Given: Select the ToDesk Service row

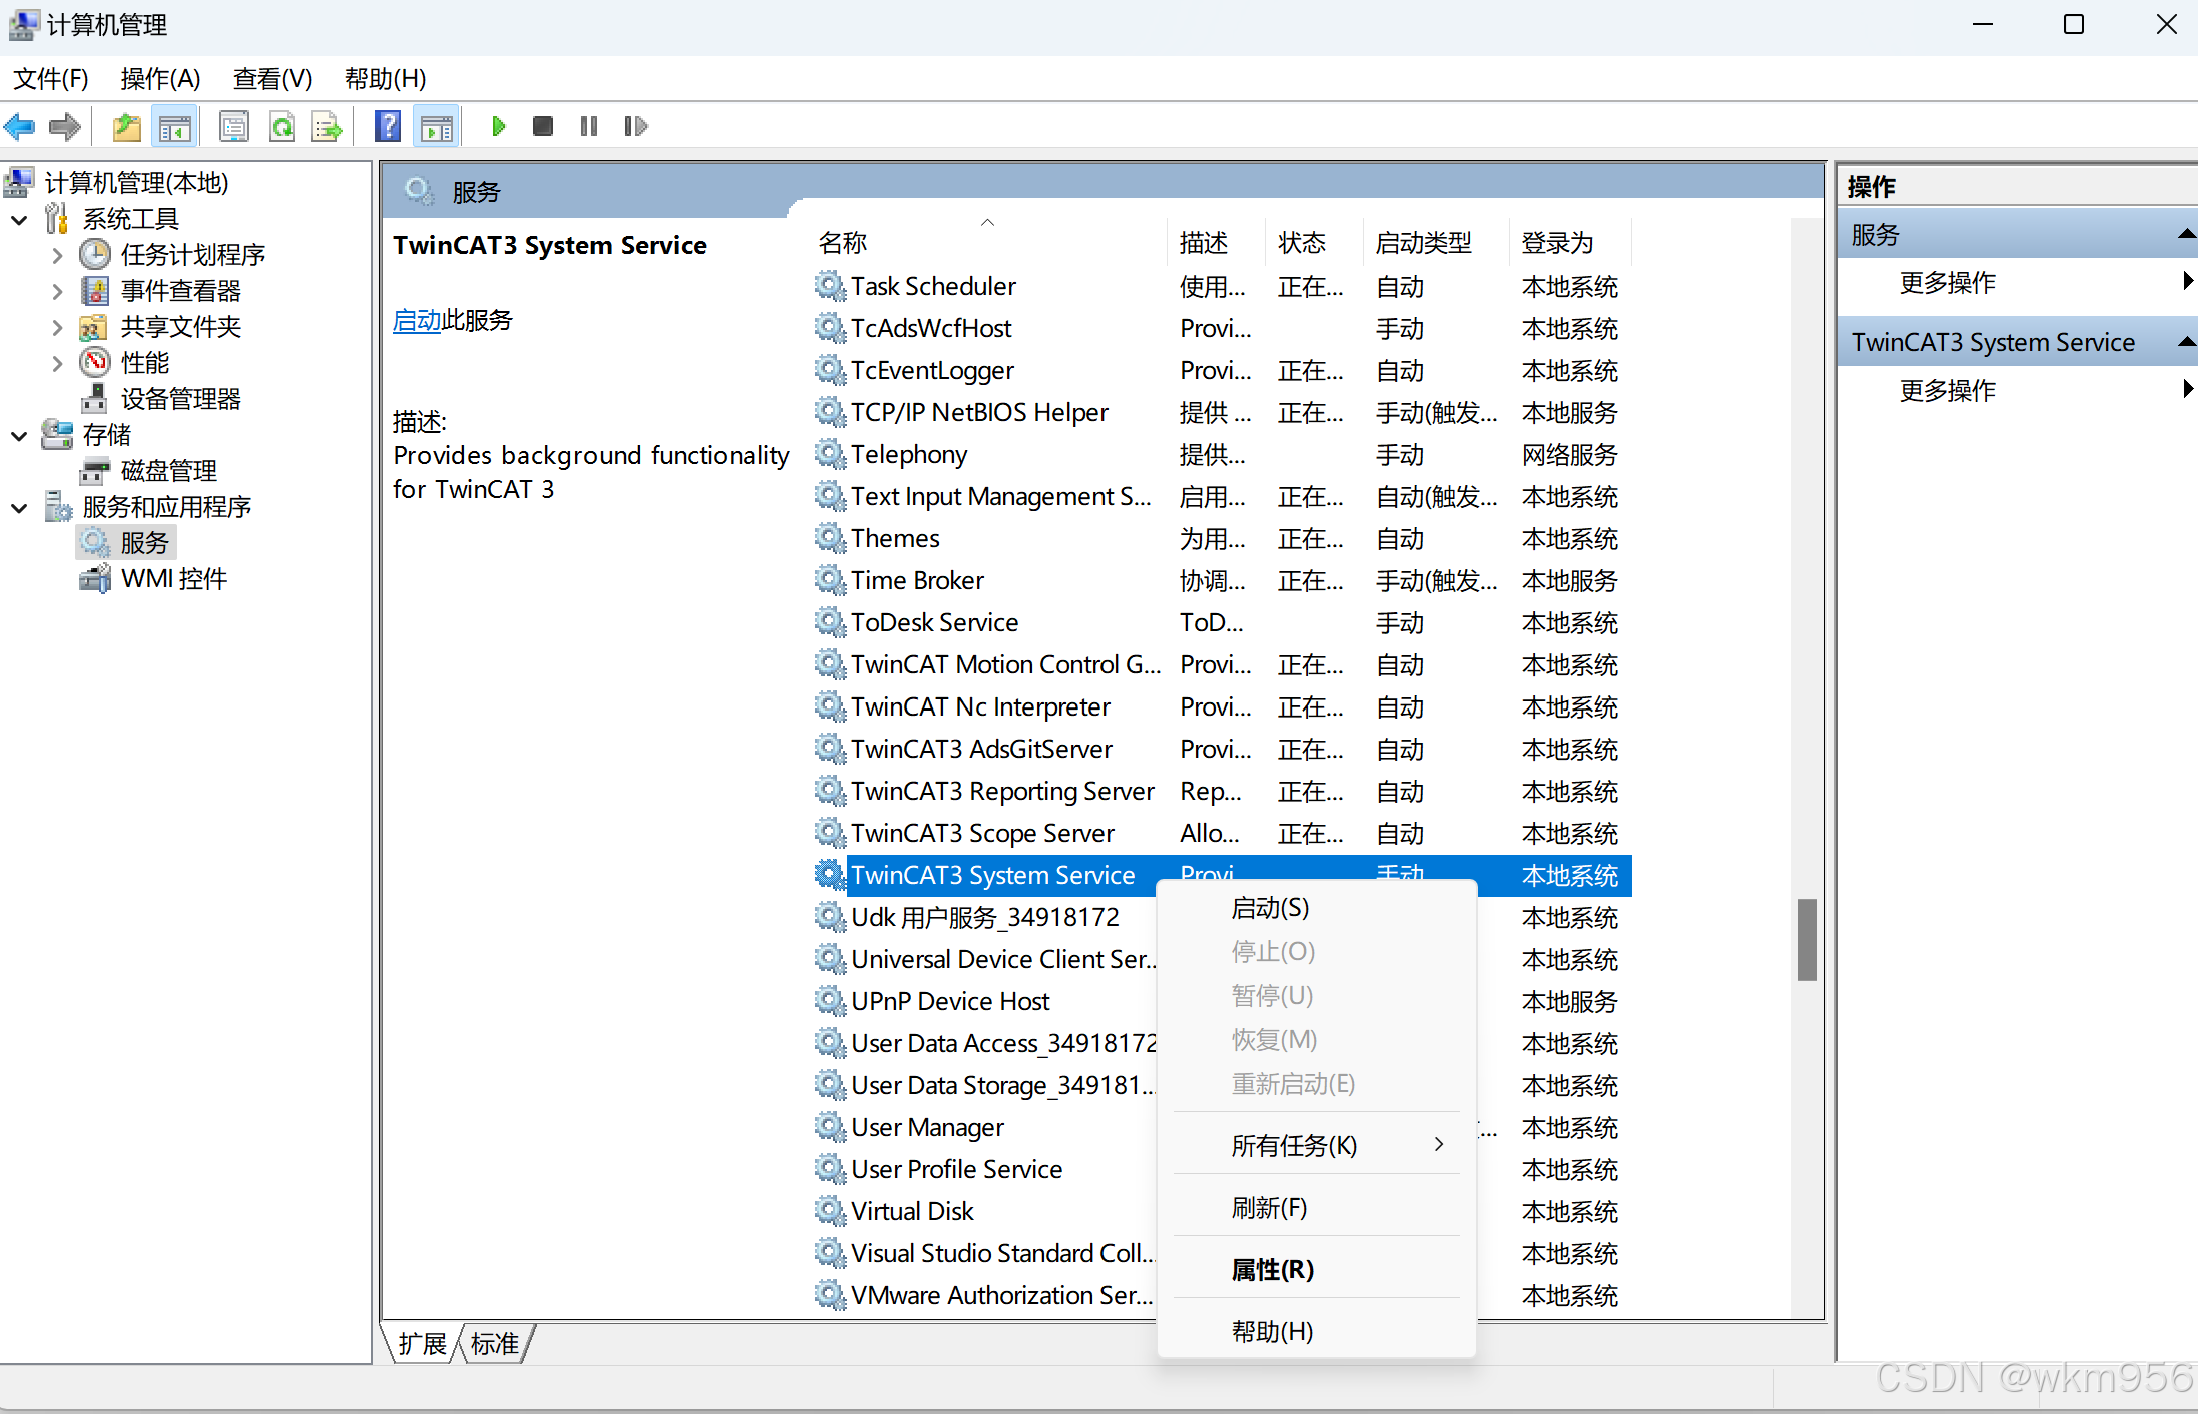Looking at the screenshot, I should tap(1221, 622).
